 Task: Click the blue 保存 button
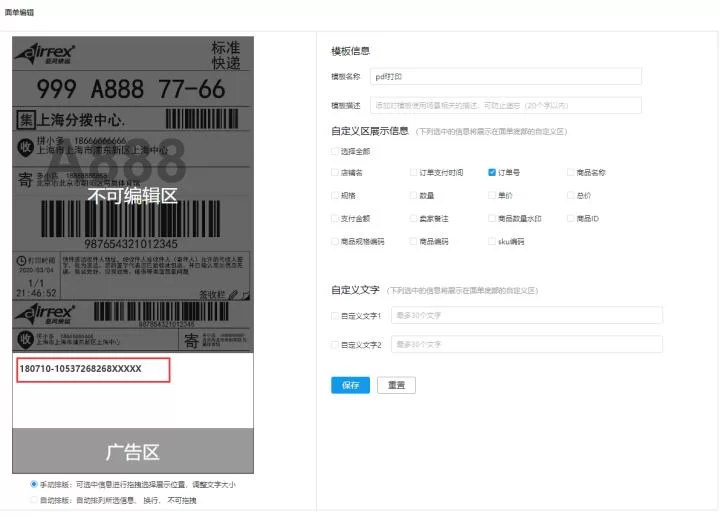click(350, 385)
